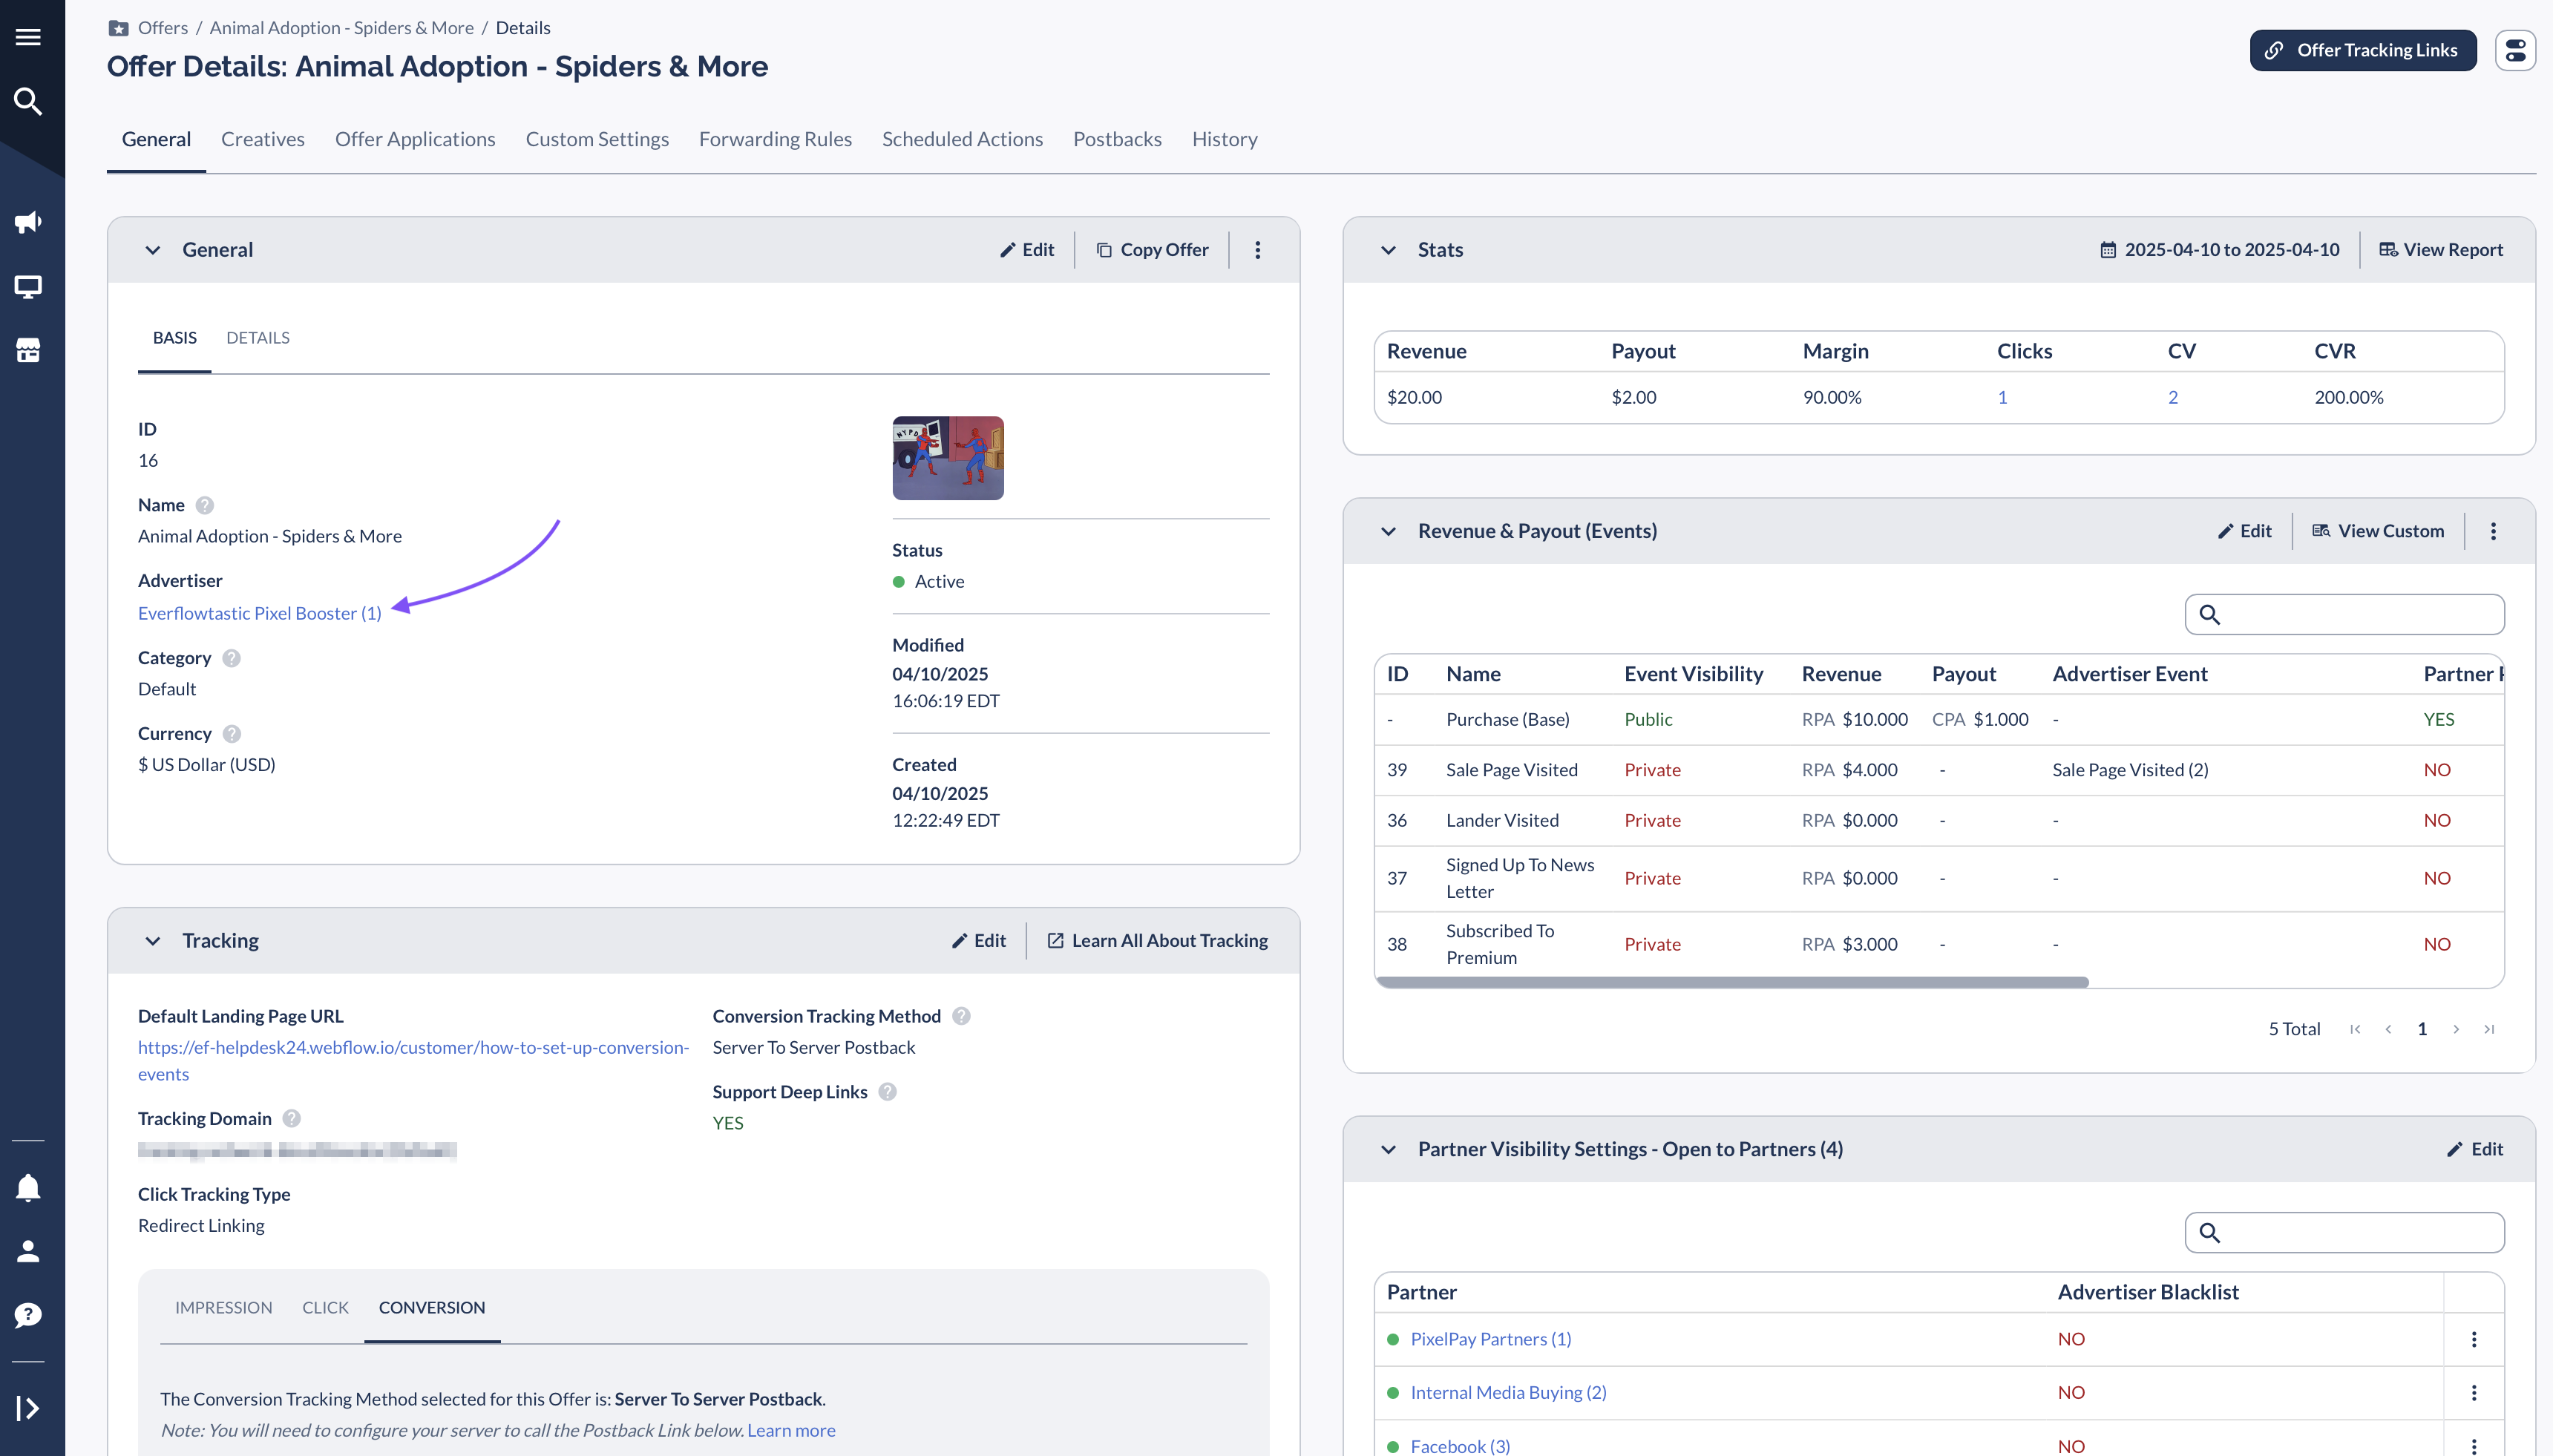Open the help chat bubble icon
Viewport: 2553px width, 1456px height.
coord(28,1315)
